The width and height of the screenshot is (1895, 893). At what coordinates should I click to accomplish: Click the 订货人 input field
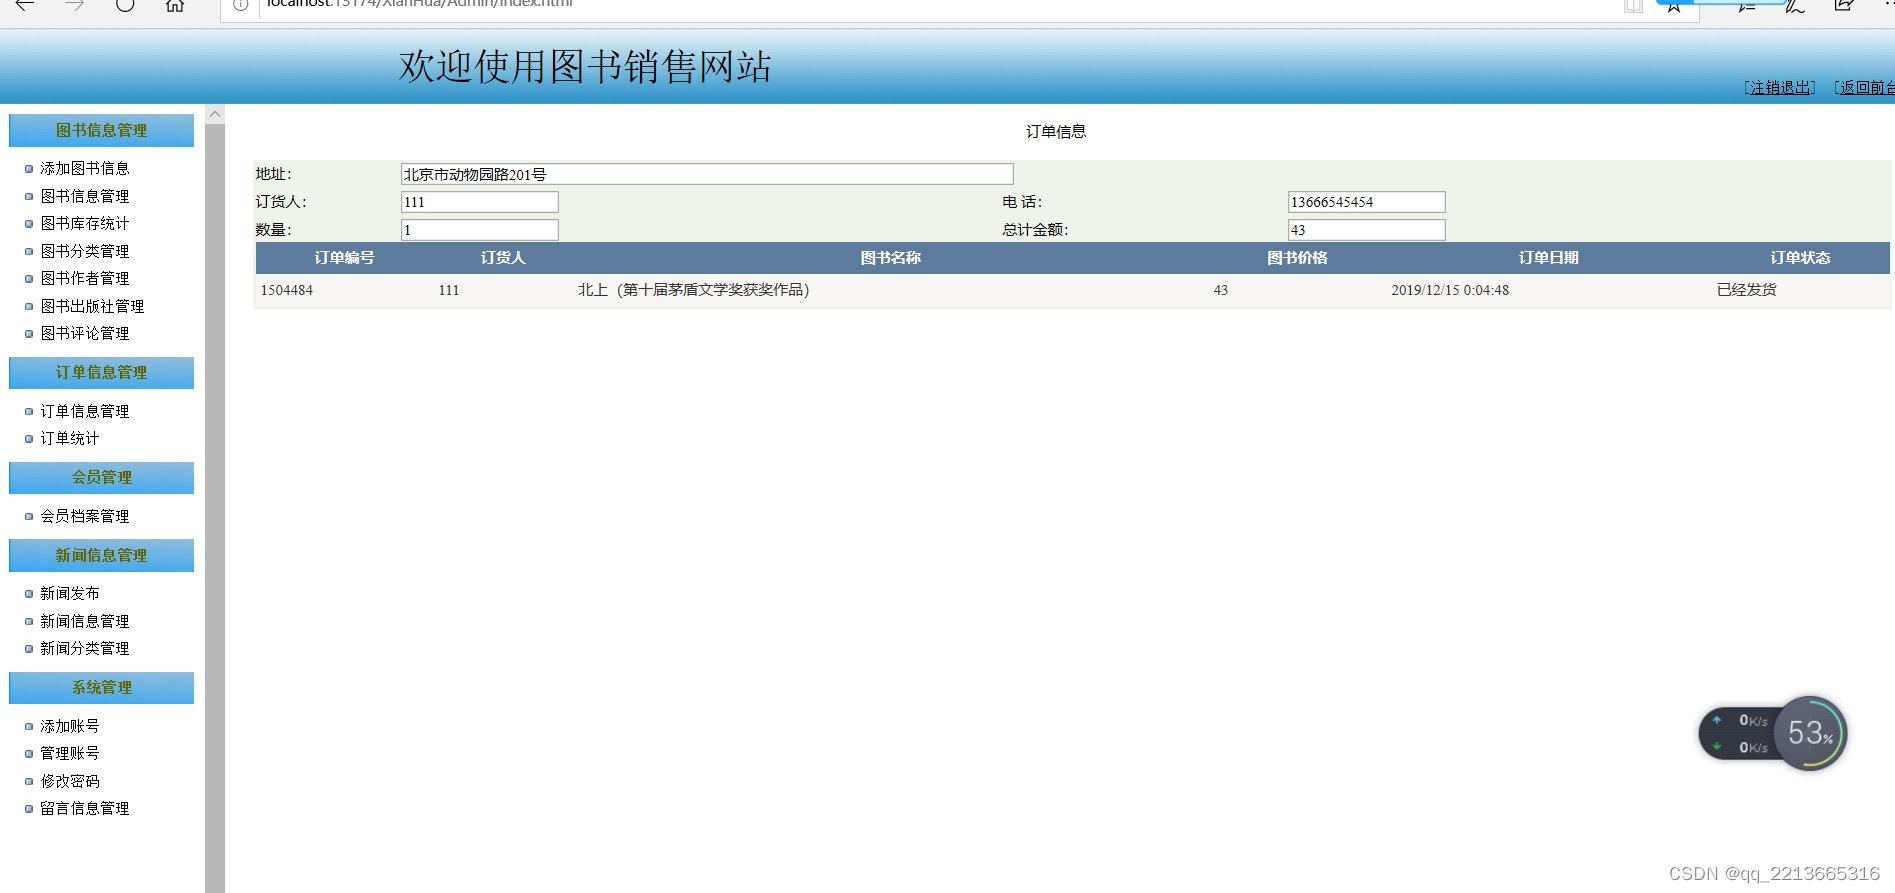click(480, 202)
